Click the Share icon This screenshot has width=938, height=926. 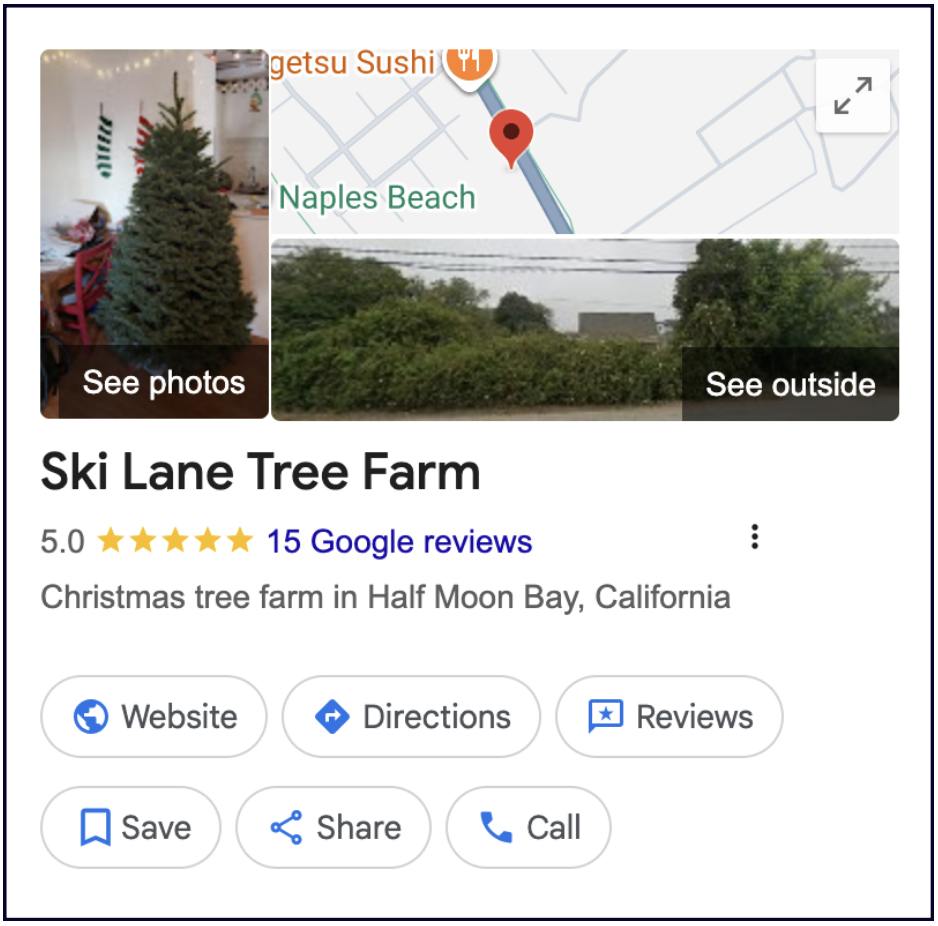click(287, 828)
